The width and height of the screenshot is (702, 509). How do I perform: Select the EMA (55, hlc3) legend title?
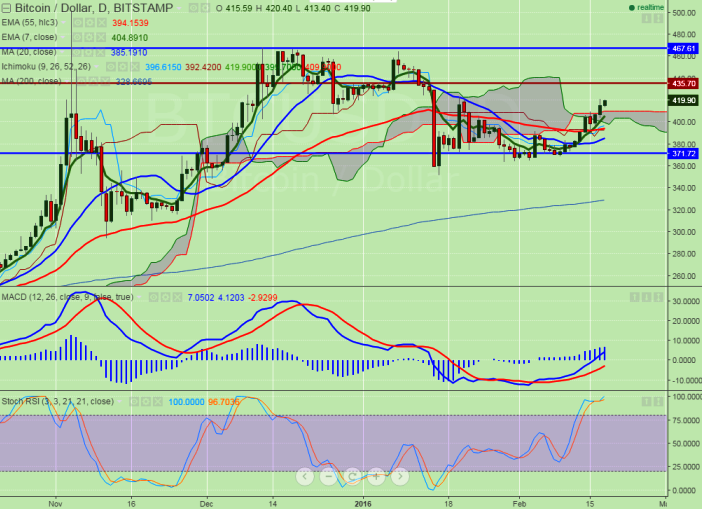click(x=30, y=23)
